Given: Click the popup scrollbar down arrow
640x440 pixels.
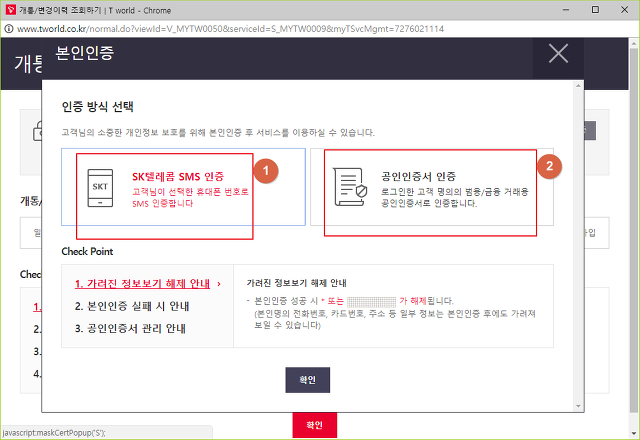Looking at the screenshot, I should tap(578, 406).
